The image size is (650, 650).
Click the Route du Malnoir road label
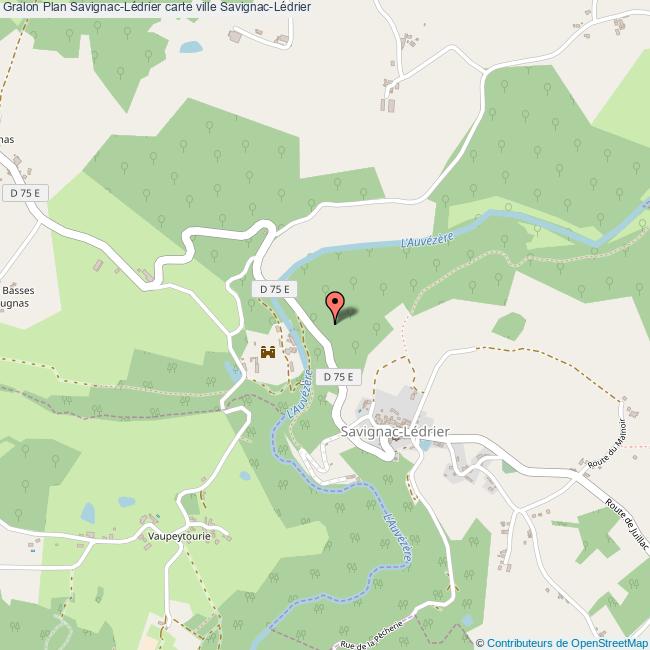coord(607,444)
